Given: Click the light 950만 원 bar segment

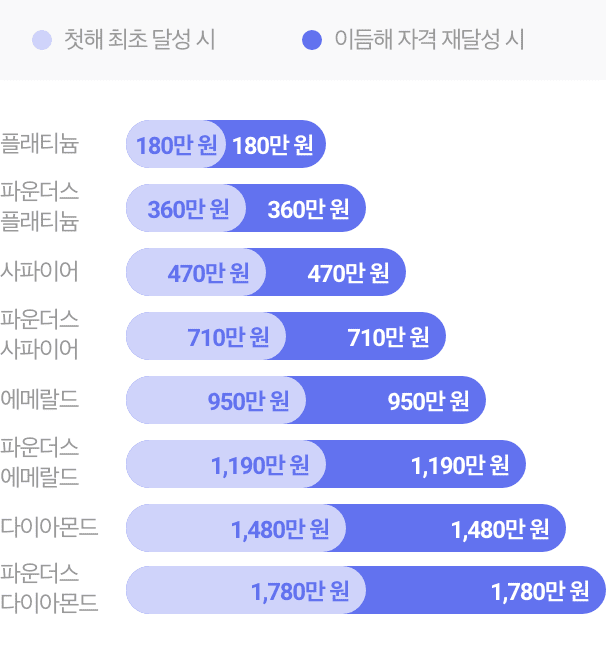Looking at the screenshot, I should pyautogui.click(x=216, y=400).
